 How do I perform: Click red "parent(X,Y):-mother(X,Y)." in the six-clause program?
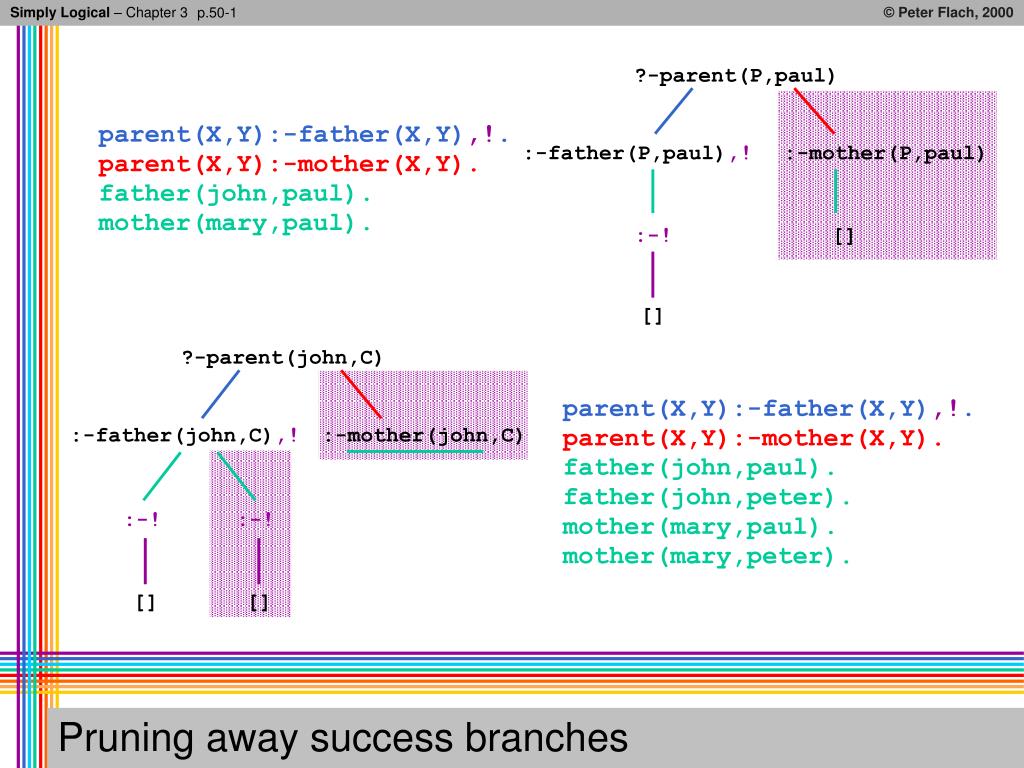752,438
